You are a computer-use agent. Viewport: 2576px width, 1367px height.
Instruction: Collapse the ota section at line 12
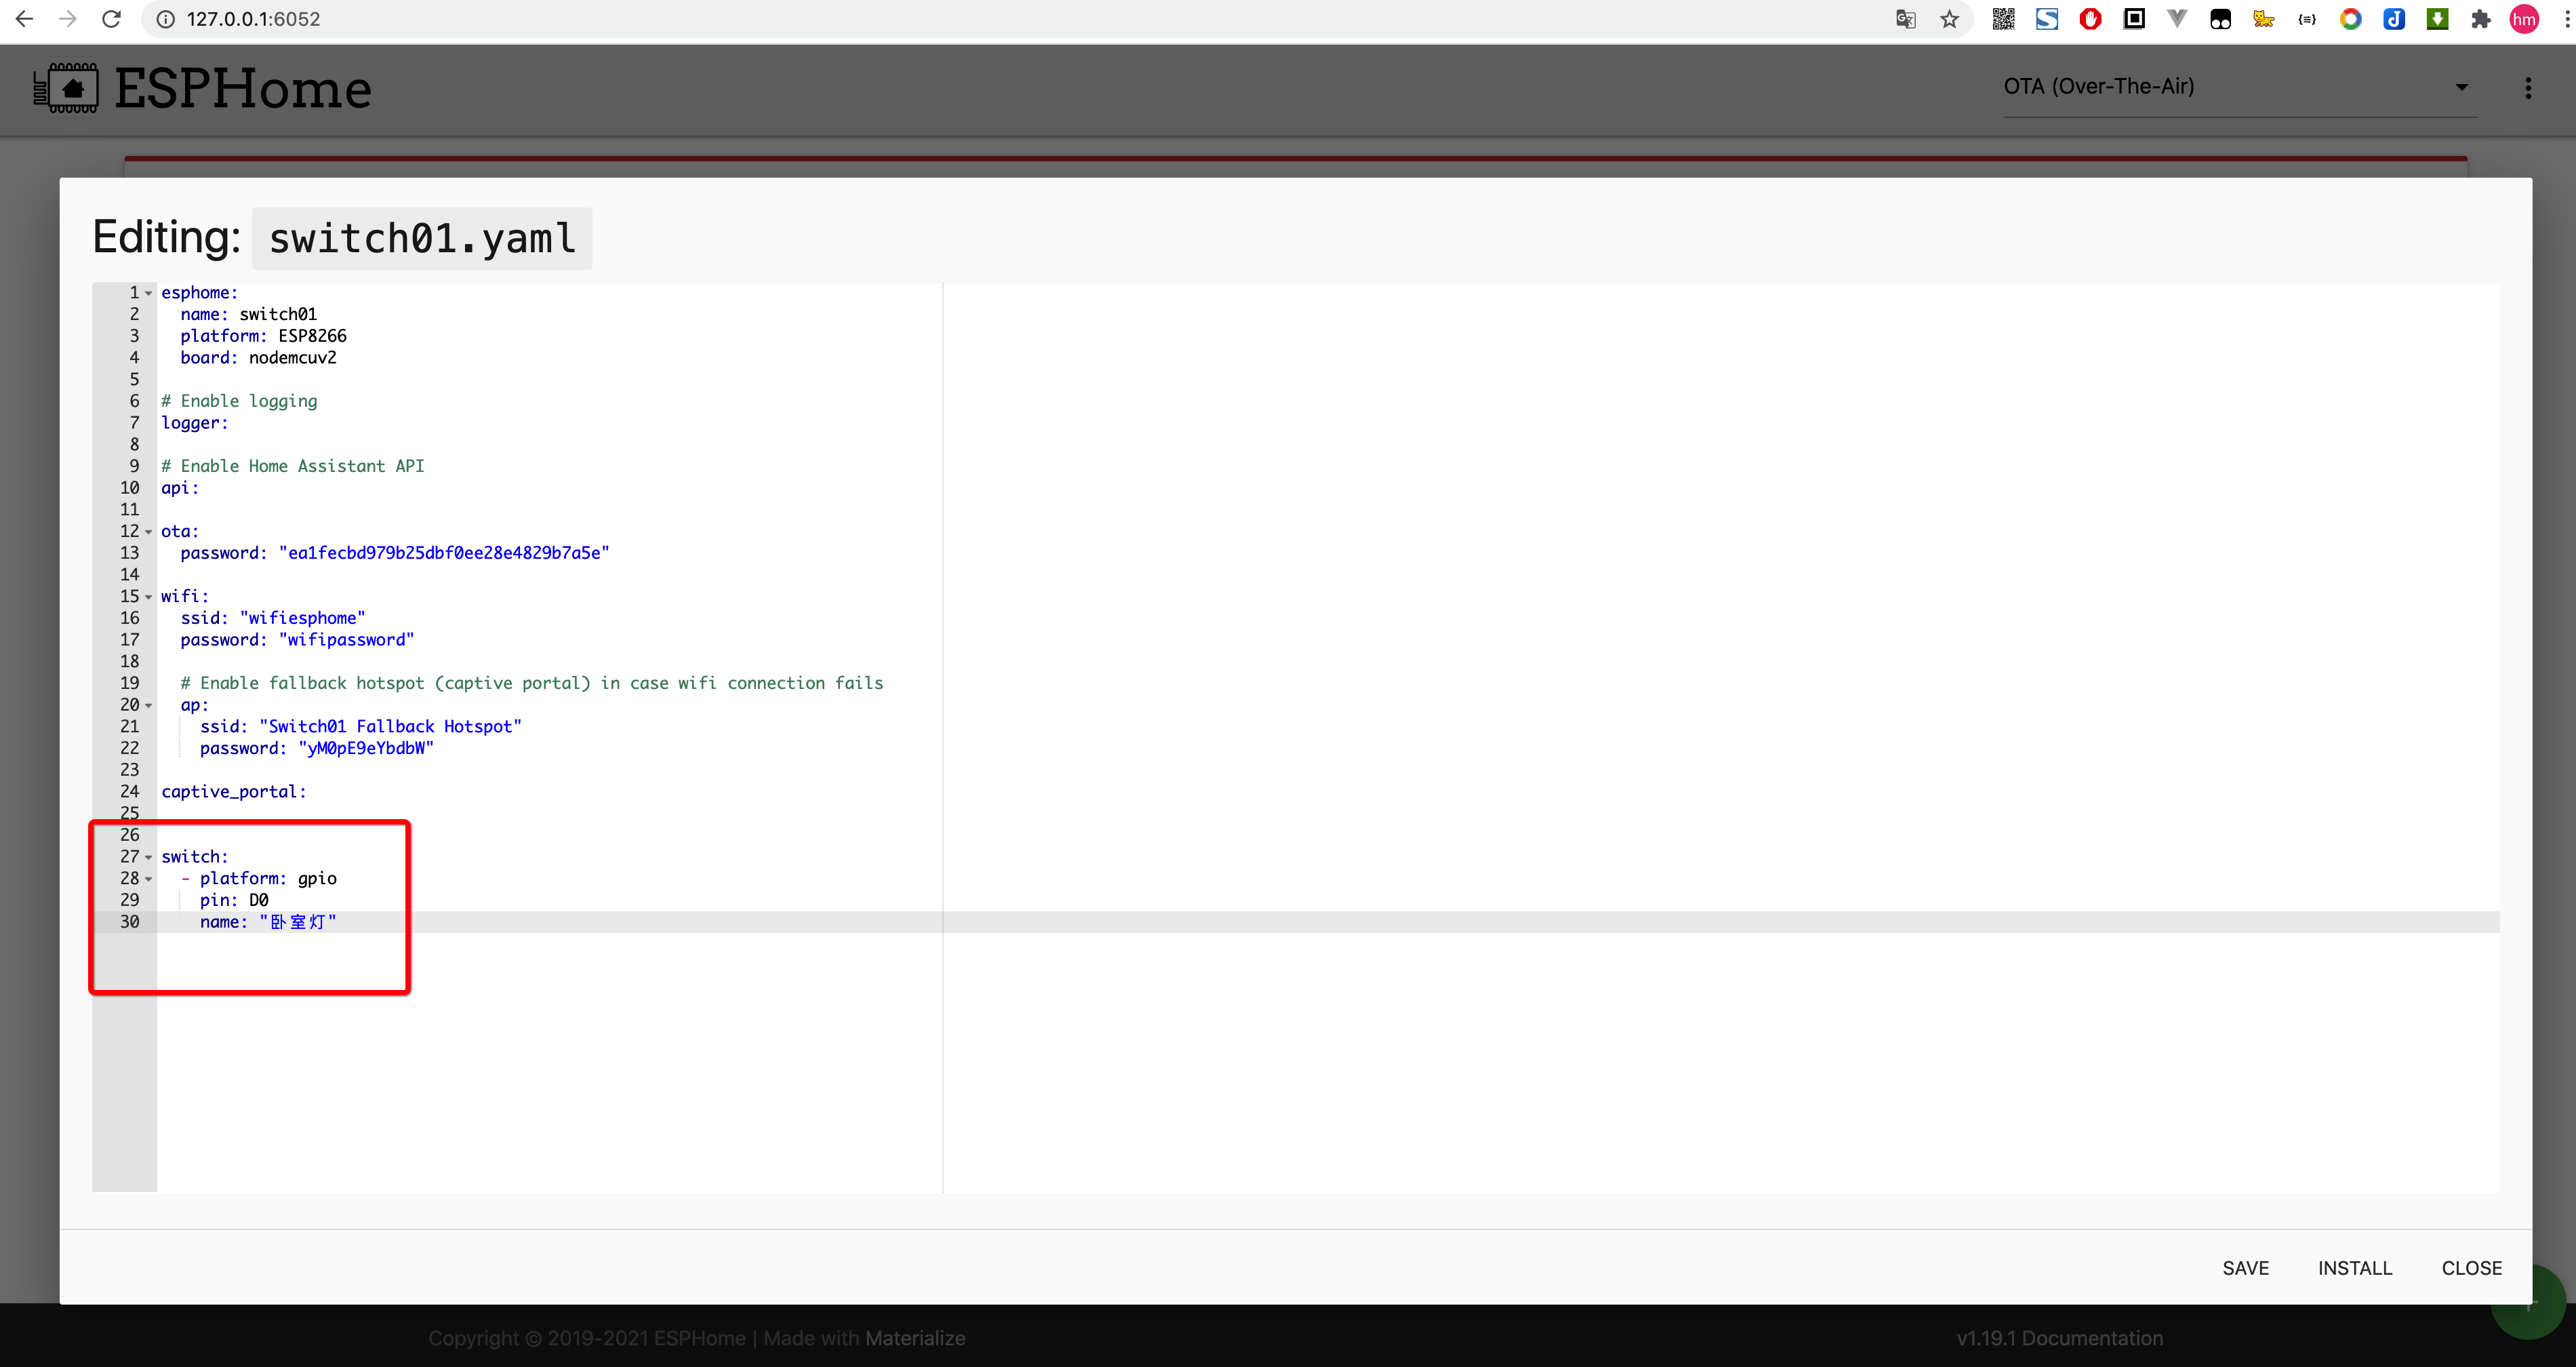149,532
